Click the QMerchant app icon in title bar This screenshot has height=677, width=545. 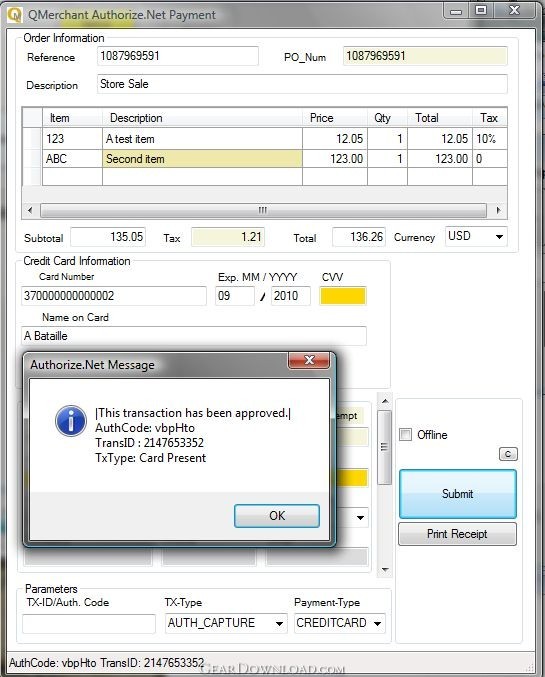tap(14, 15)
